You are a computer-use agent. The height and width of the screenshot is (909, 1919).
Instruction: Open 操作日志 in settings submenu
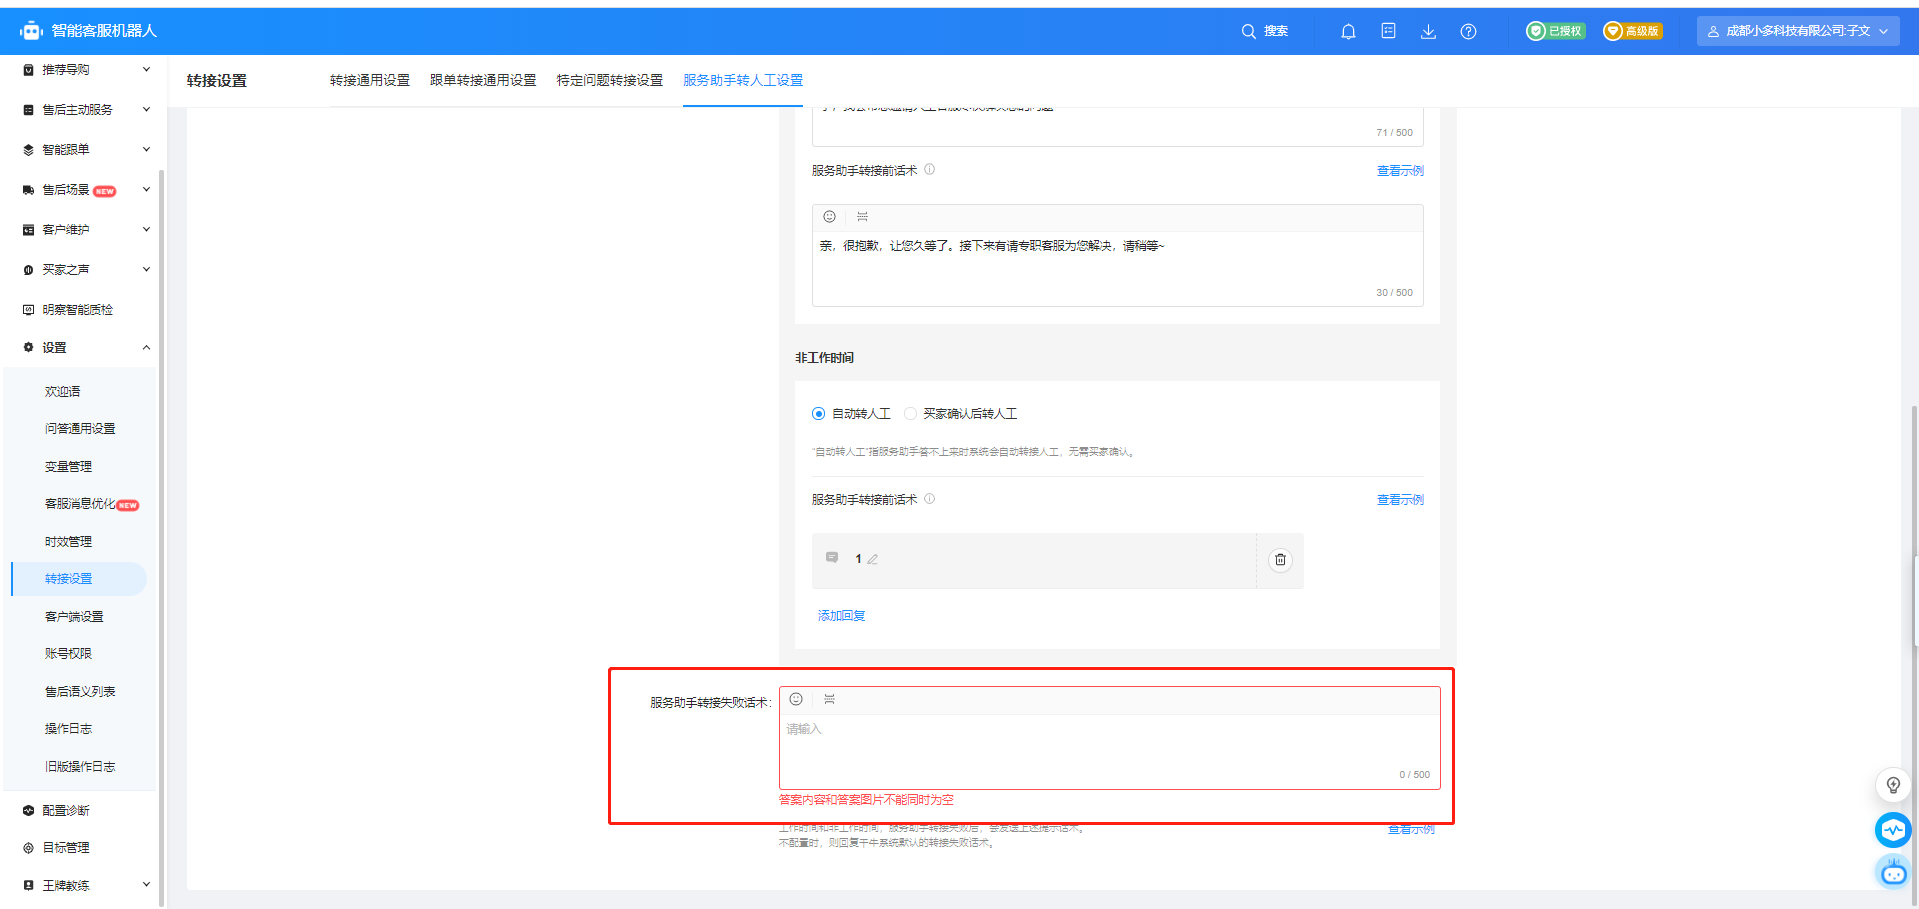point(68,729)
